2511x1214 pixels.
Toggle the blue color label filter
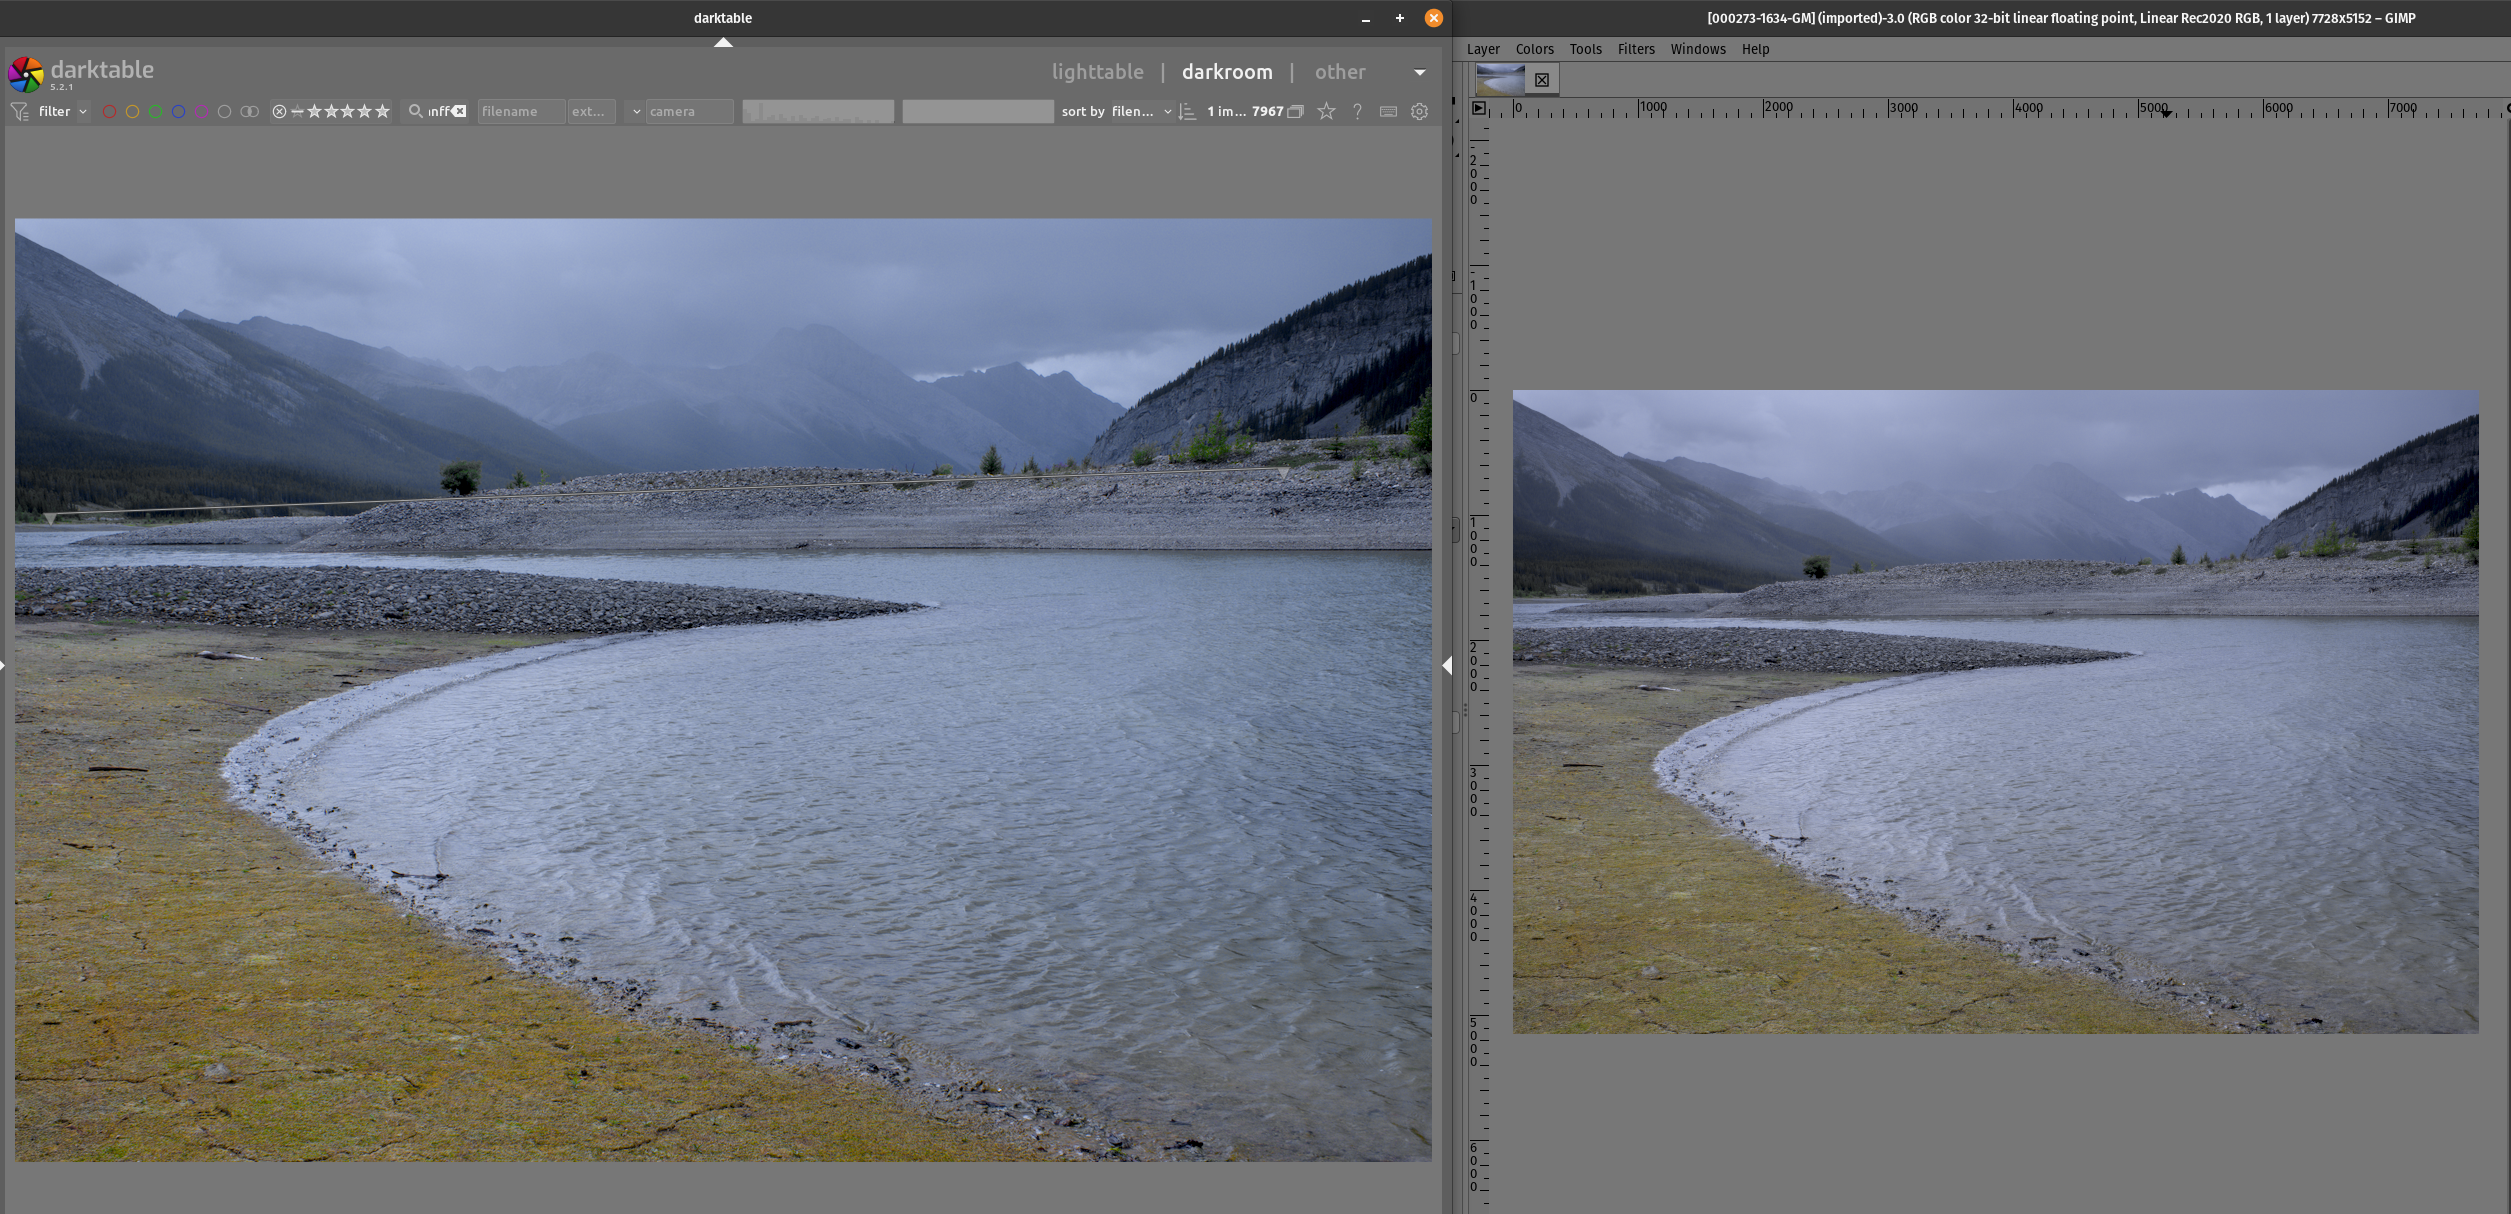178,112
